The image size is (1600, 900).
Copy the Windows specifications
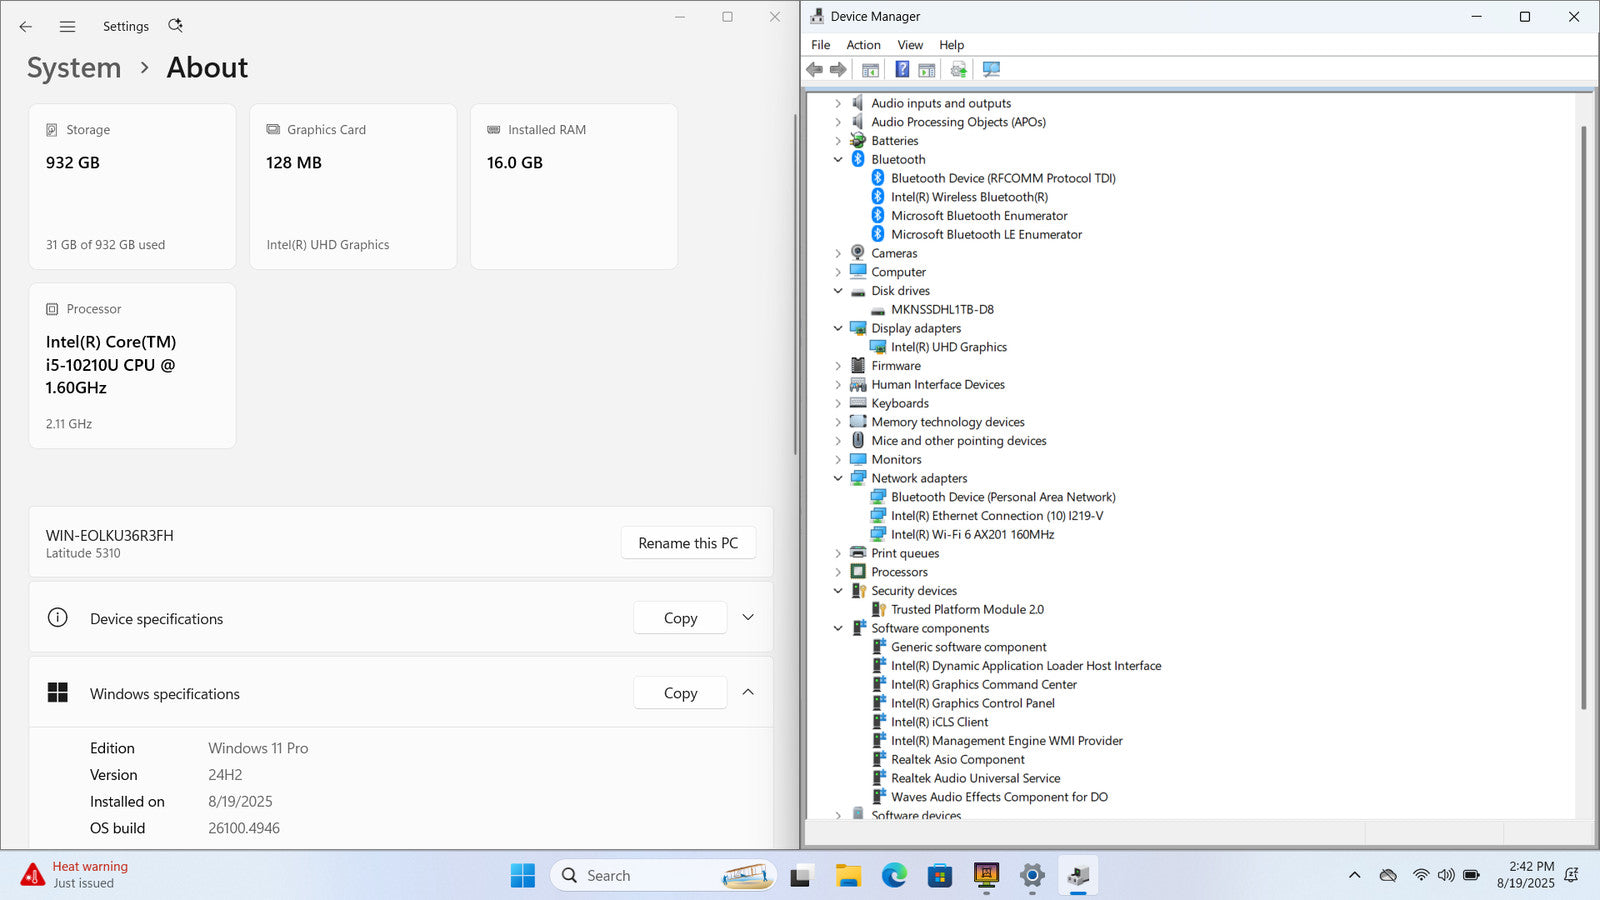click(x=680, y=693)
